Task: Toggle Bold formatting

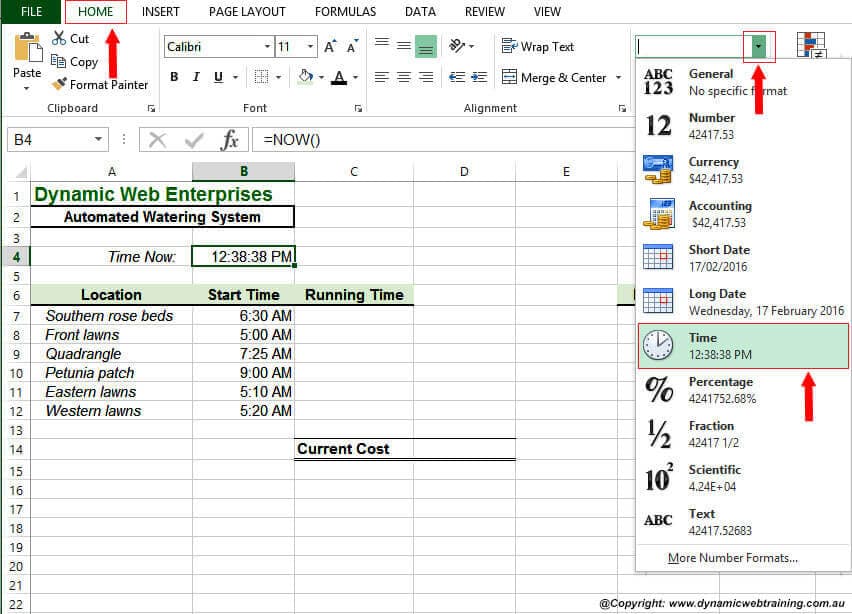Action: (174, 76)
